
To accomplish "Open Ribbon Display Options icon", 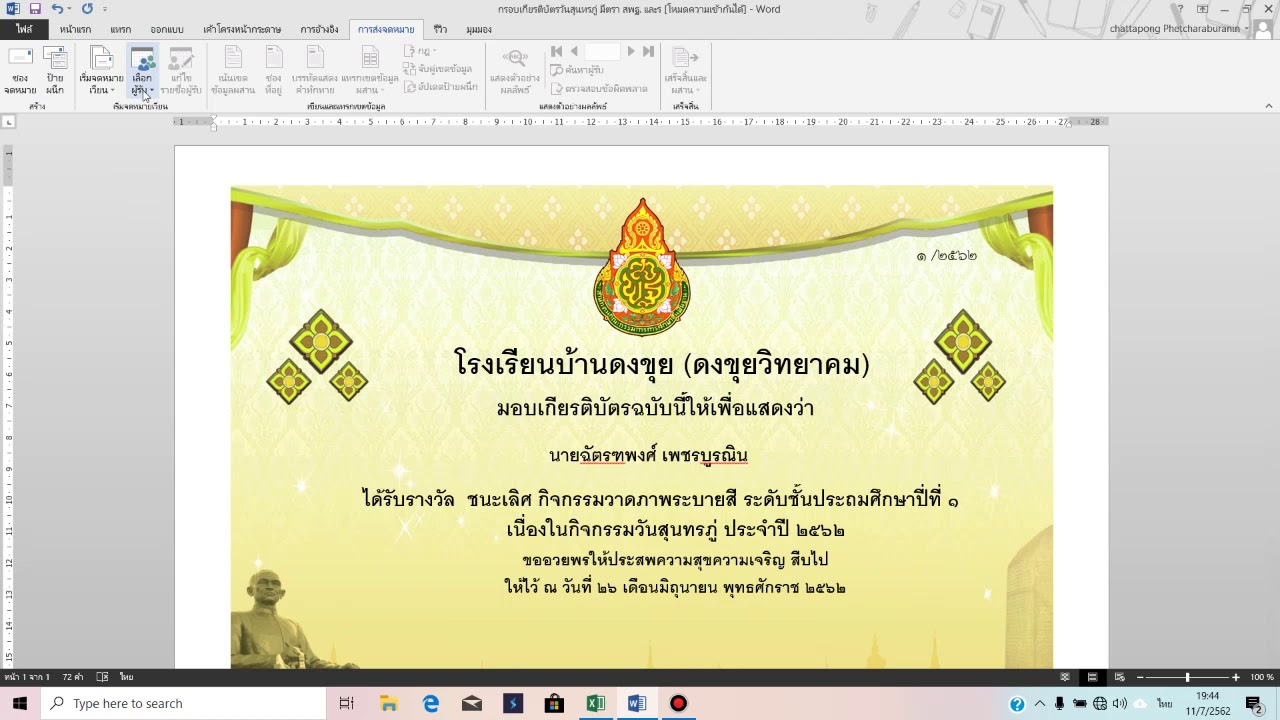I will point(1203,9).
